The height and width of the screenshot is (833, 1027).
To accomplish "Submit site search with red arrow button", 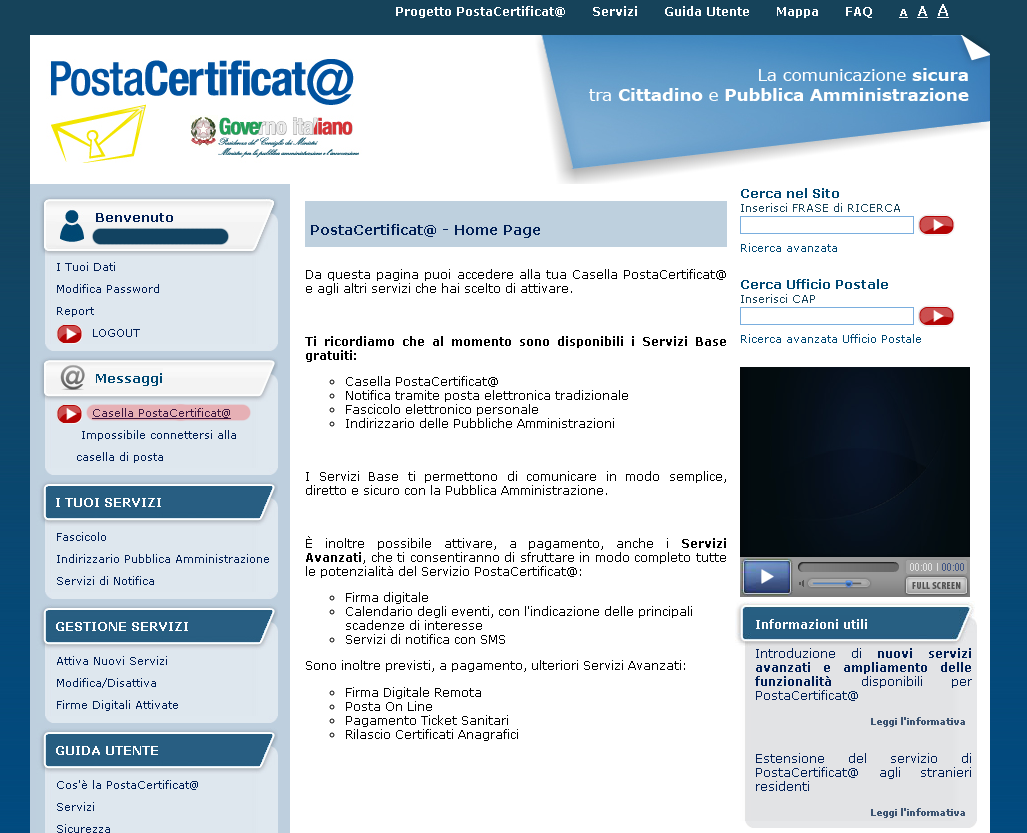I will point(936,225).
